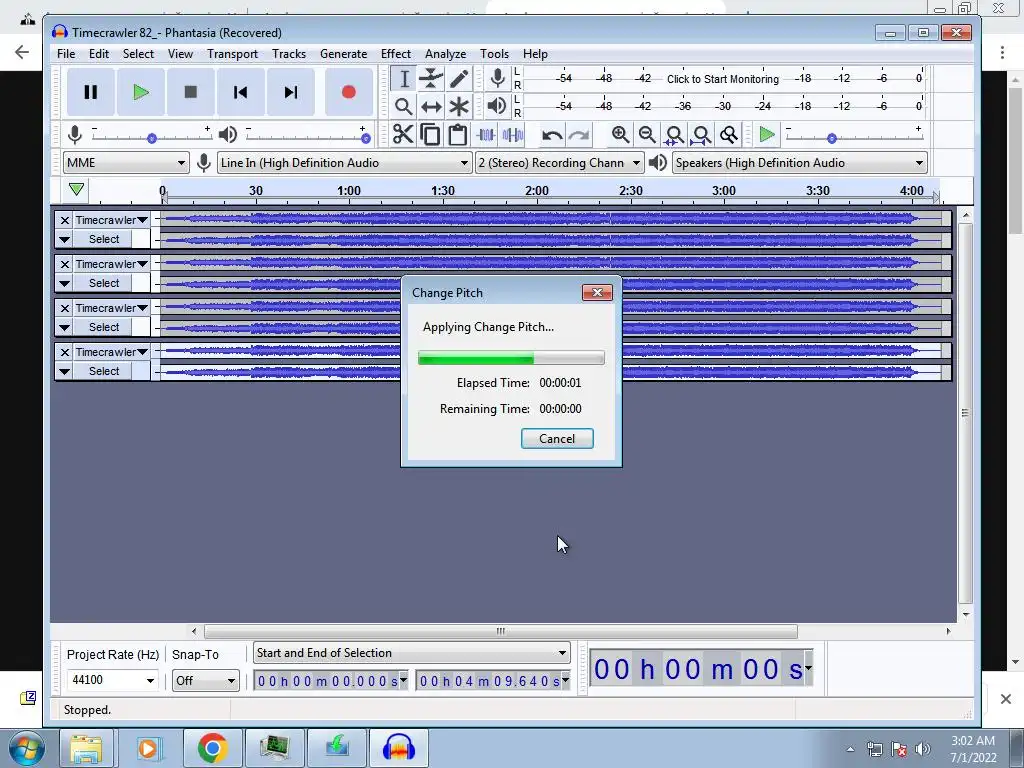Click the playback meter speaker icon
Image resolution: width=1024 pixels, height=768 pixels.
coord(497,106)
